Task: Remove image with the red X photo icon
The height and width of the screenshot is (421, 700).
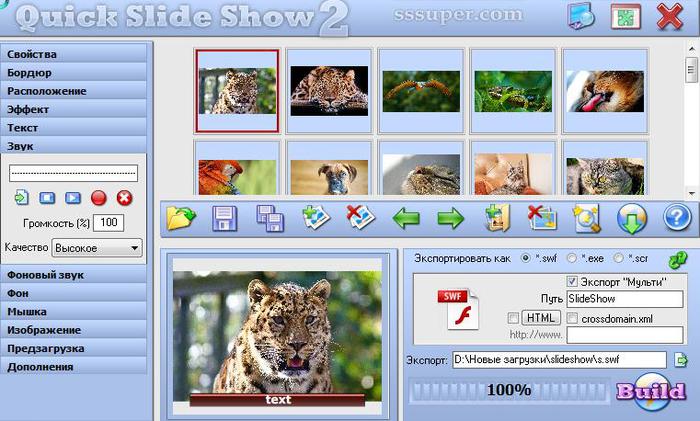Action: point(361,217)
